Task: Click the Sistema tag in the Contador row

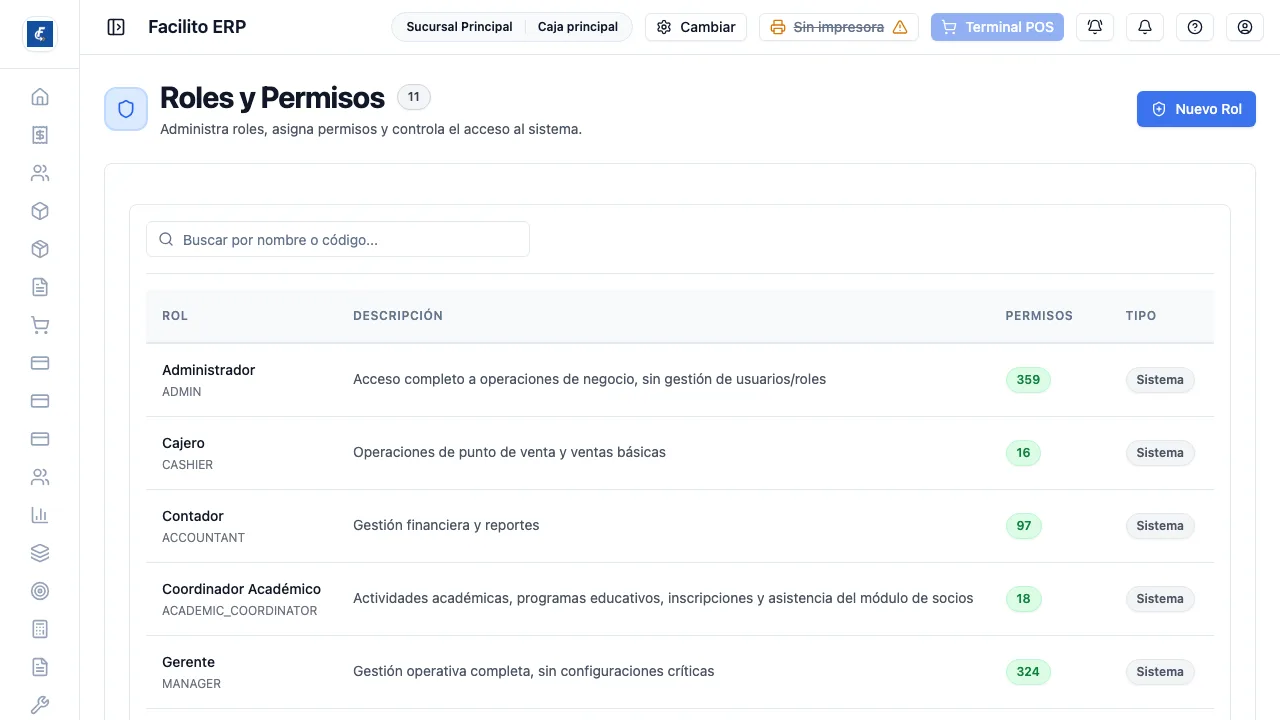Action: click(1160, 526)
